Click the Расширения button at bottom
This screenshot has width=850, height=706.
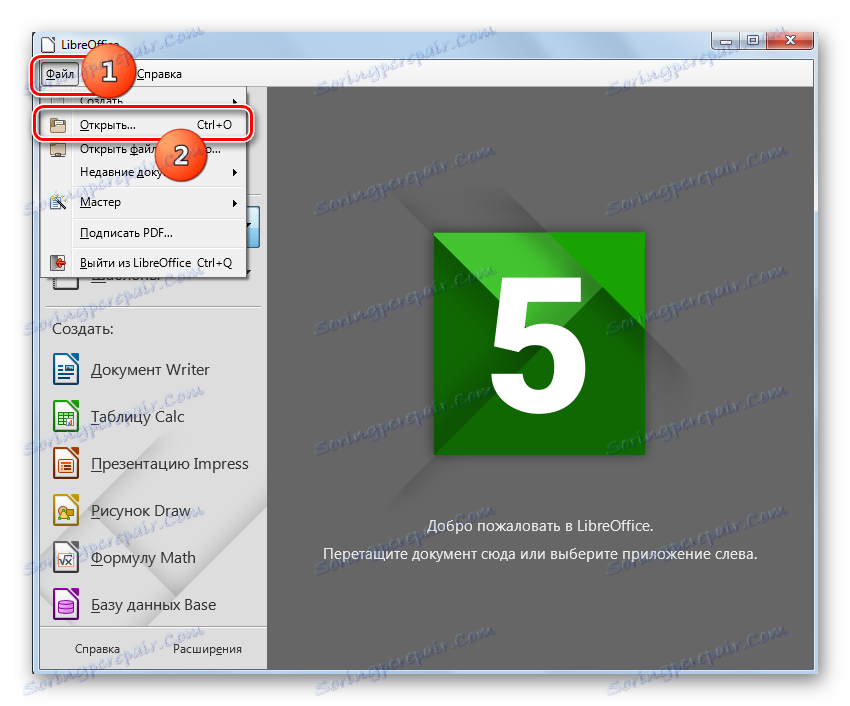pos(207,649)
